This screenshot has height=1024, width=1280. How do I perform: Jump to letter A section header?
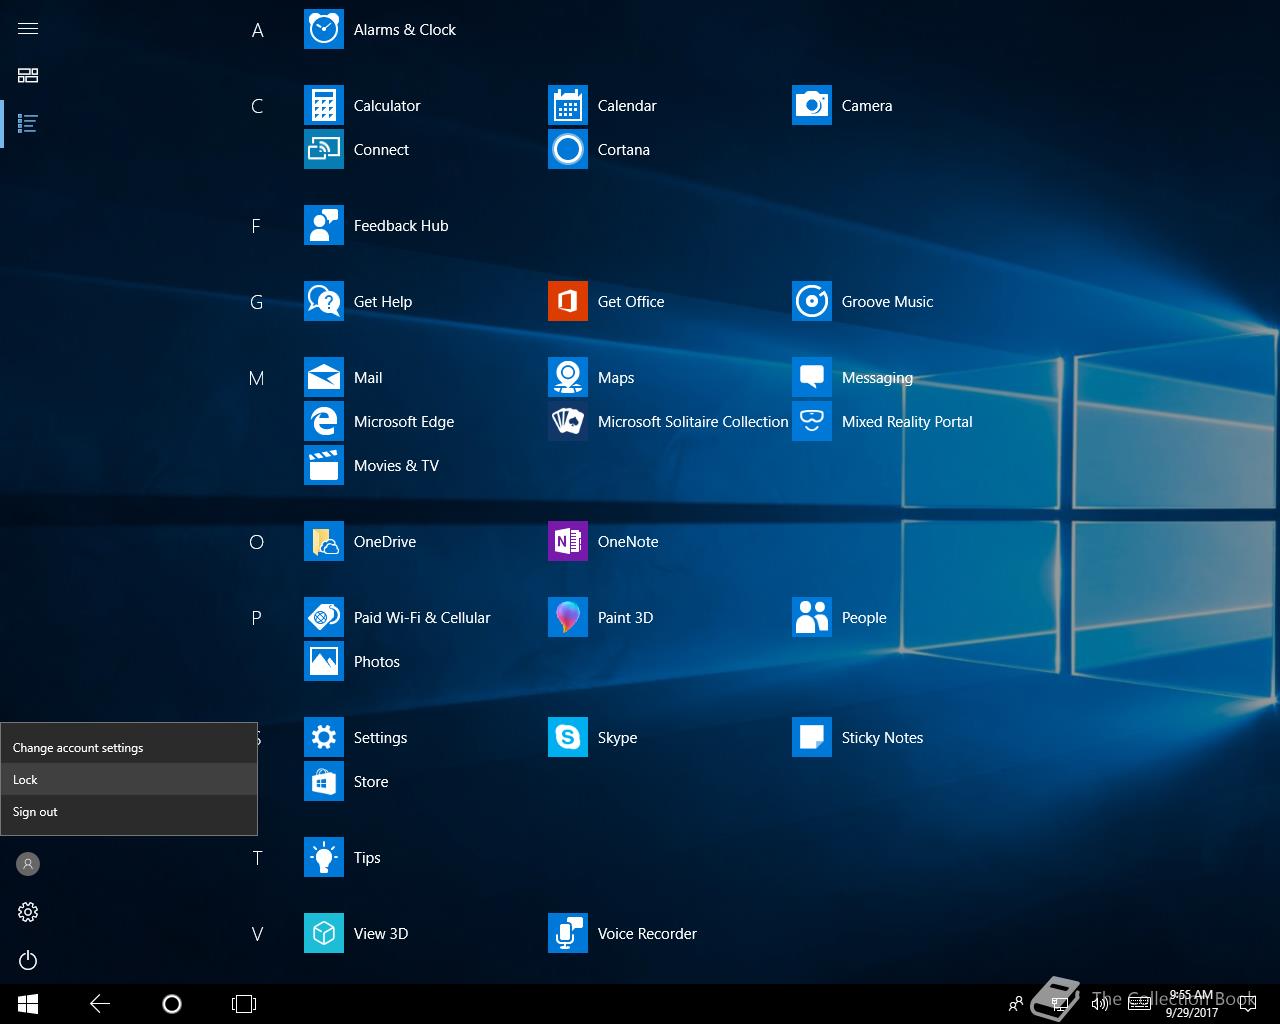[257, 30]
